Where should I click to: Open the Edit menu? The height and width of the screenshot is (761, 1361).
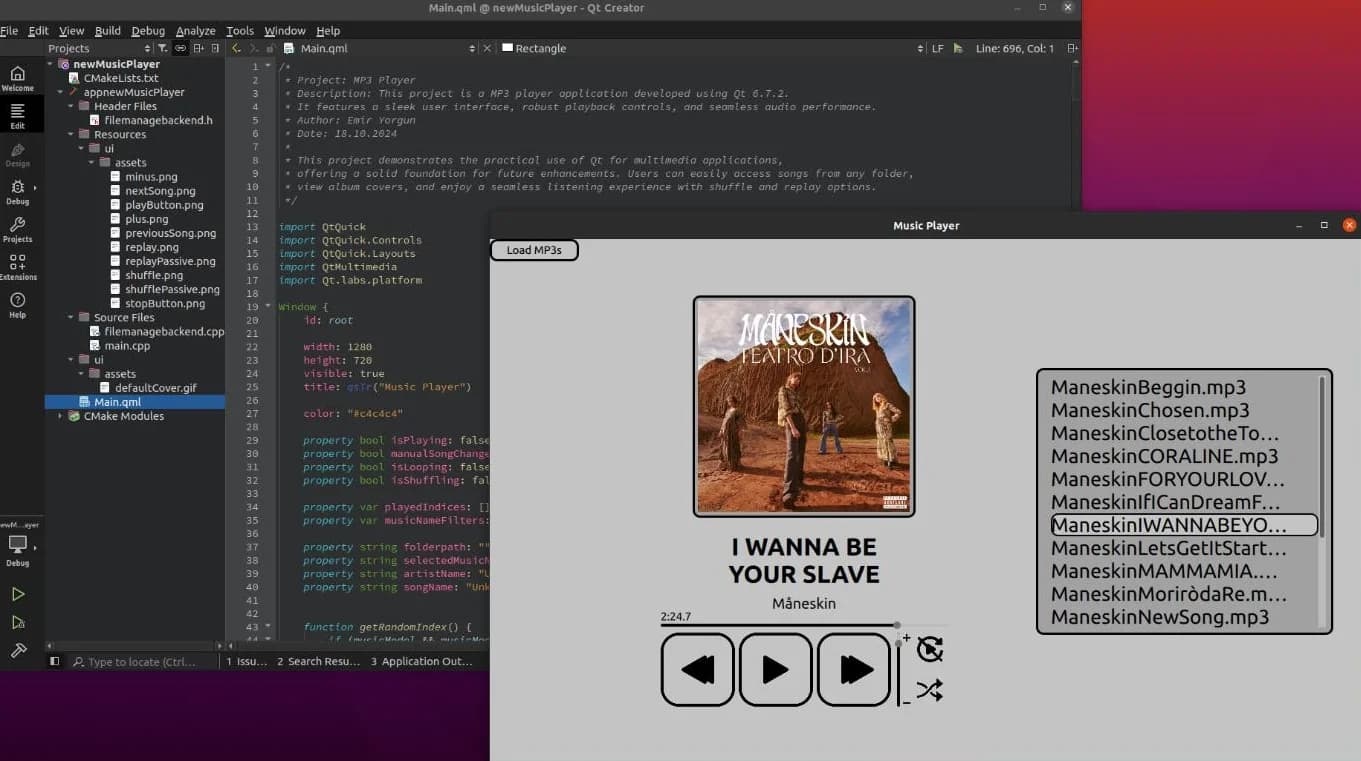(38, 31)
